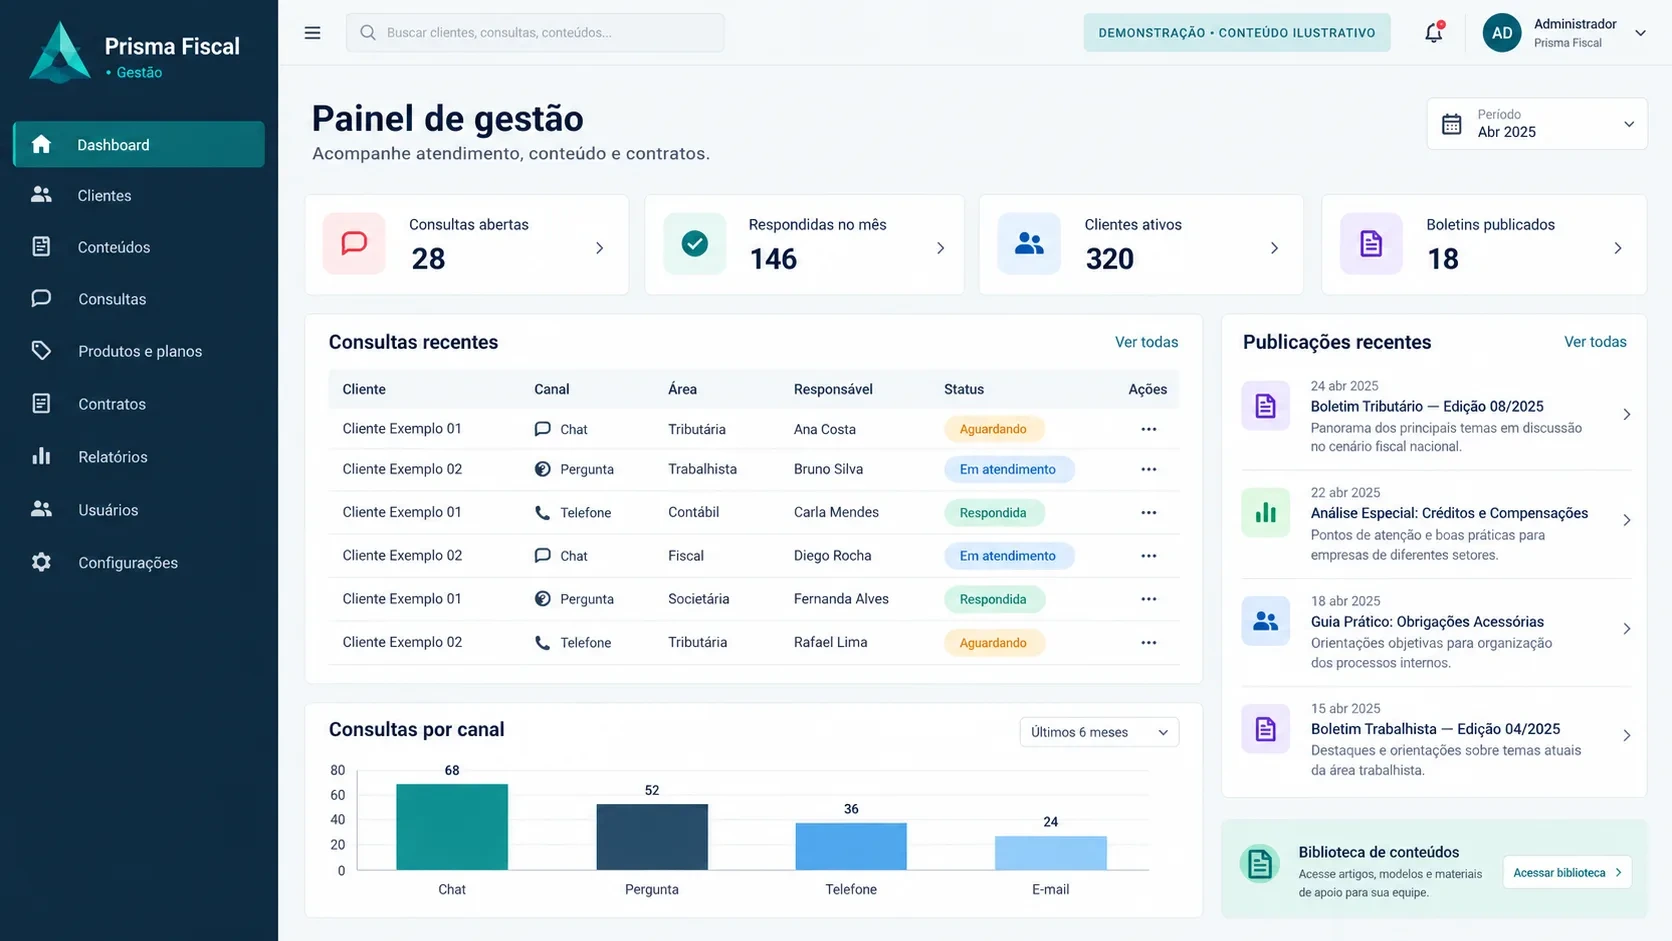The height and width of the screenshot is (941, 1672).
Task: Open Boletim Tributário Edição 08/2025 chevron
Action: point(1626,414)
